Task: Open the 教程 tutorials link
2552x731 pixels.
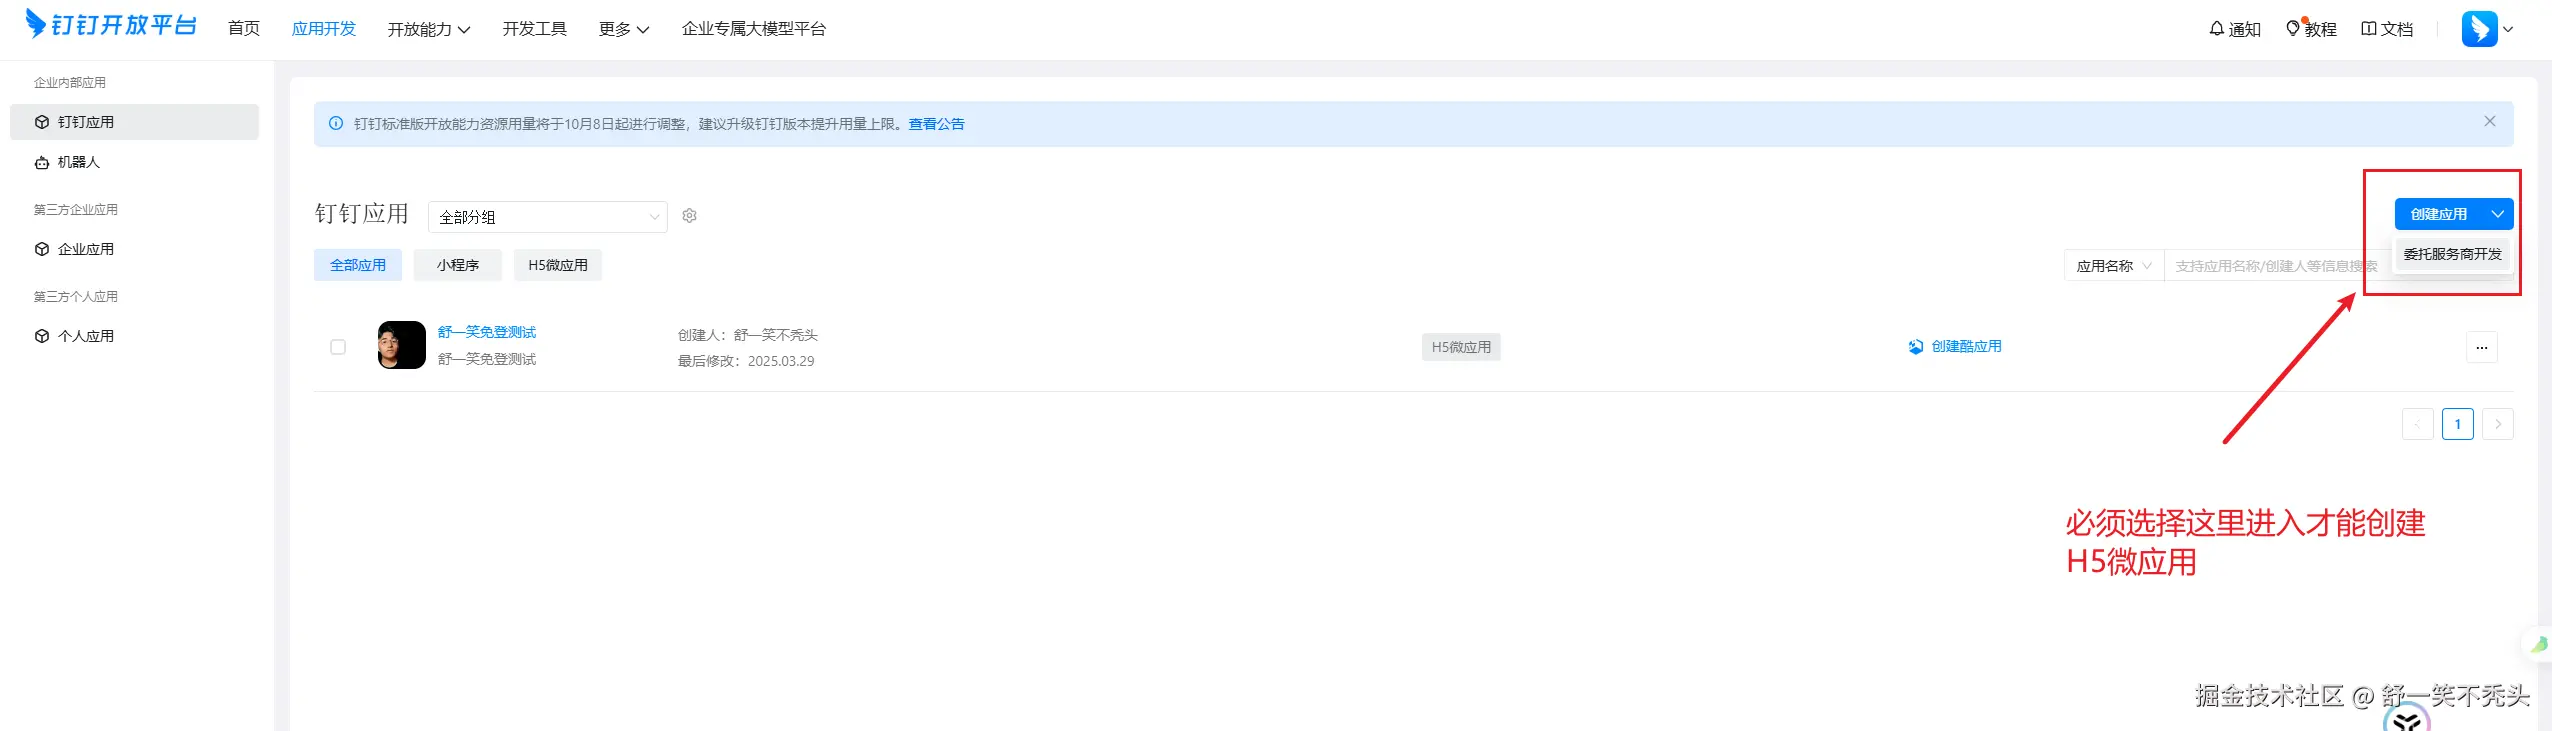Action: click(2311, 29)
